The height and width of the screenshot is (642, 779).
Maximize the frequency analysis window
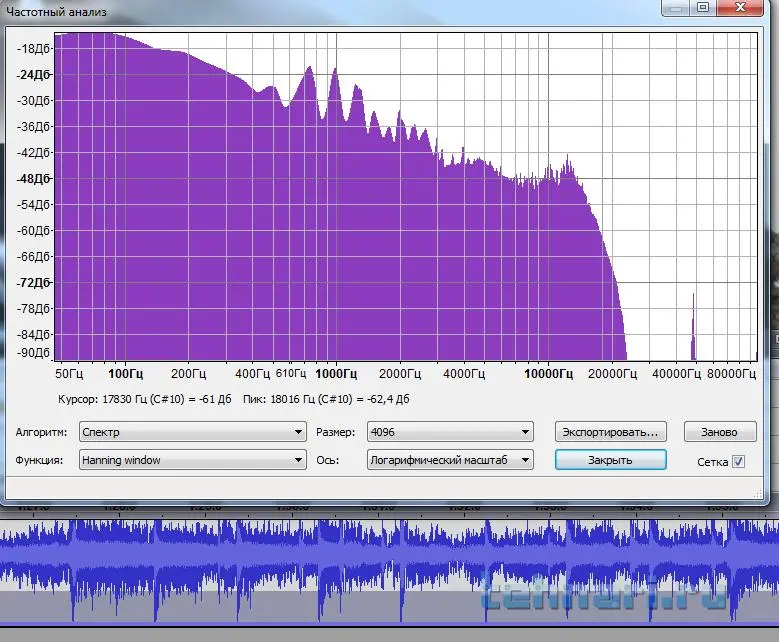point(703,8)
